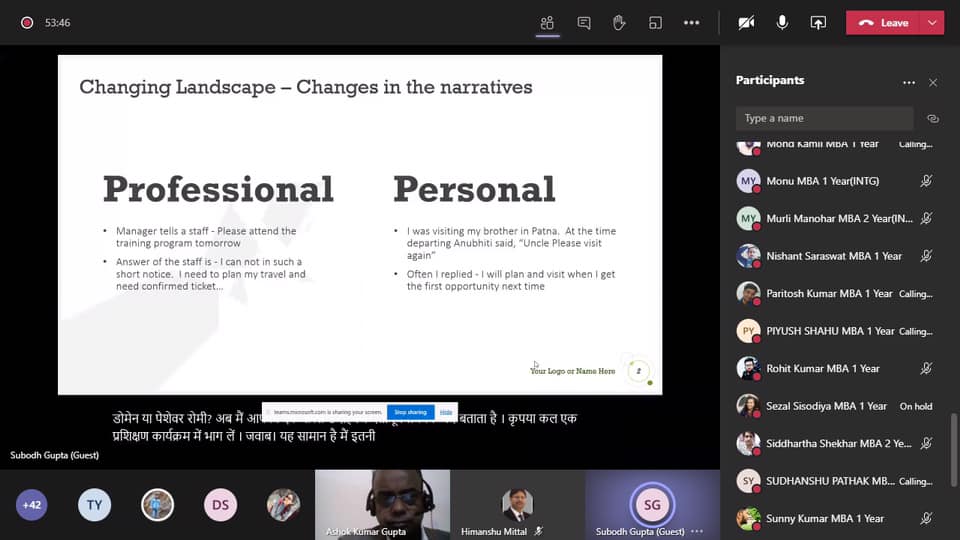Show the participants panel icon
This screenshot has width=960, height=540.
(x=547, y=23)
